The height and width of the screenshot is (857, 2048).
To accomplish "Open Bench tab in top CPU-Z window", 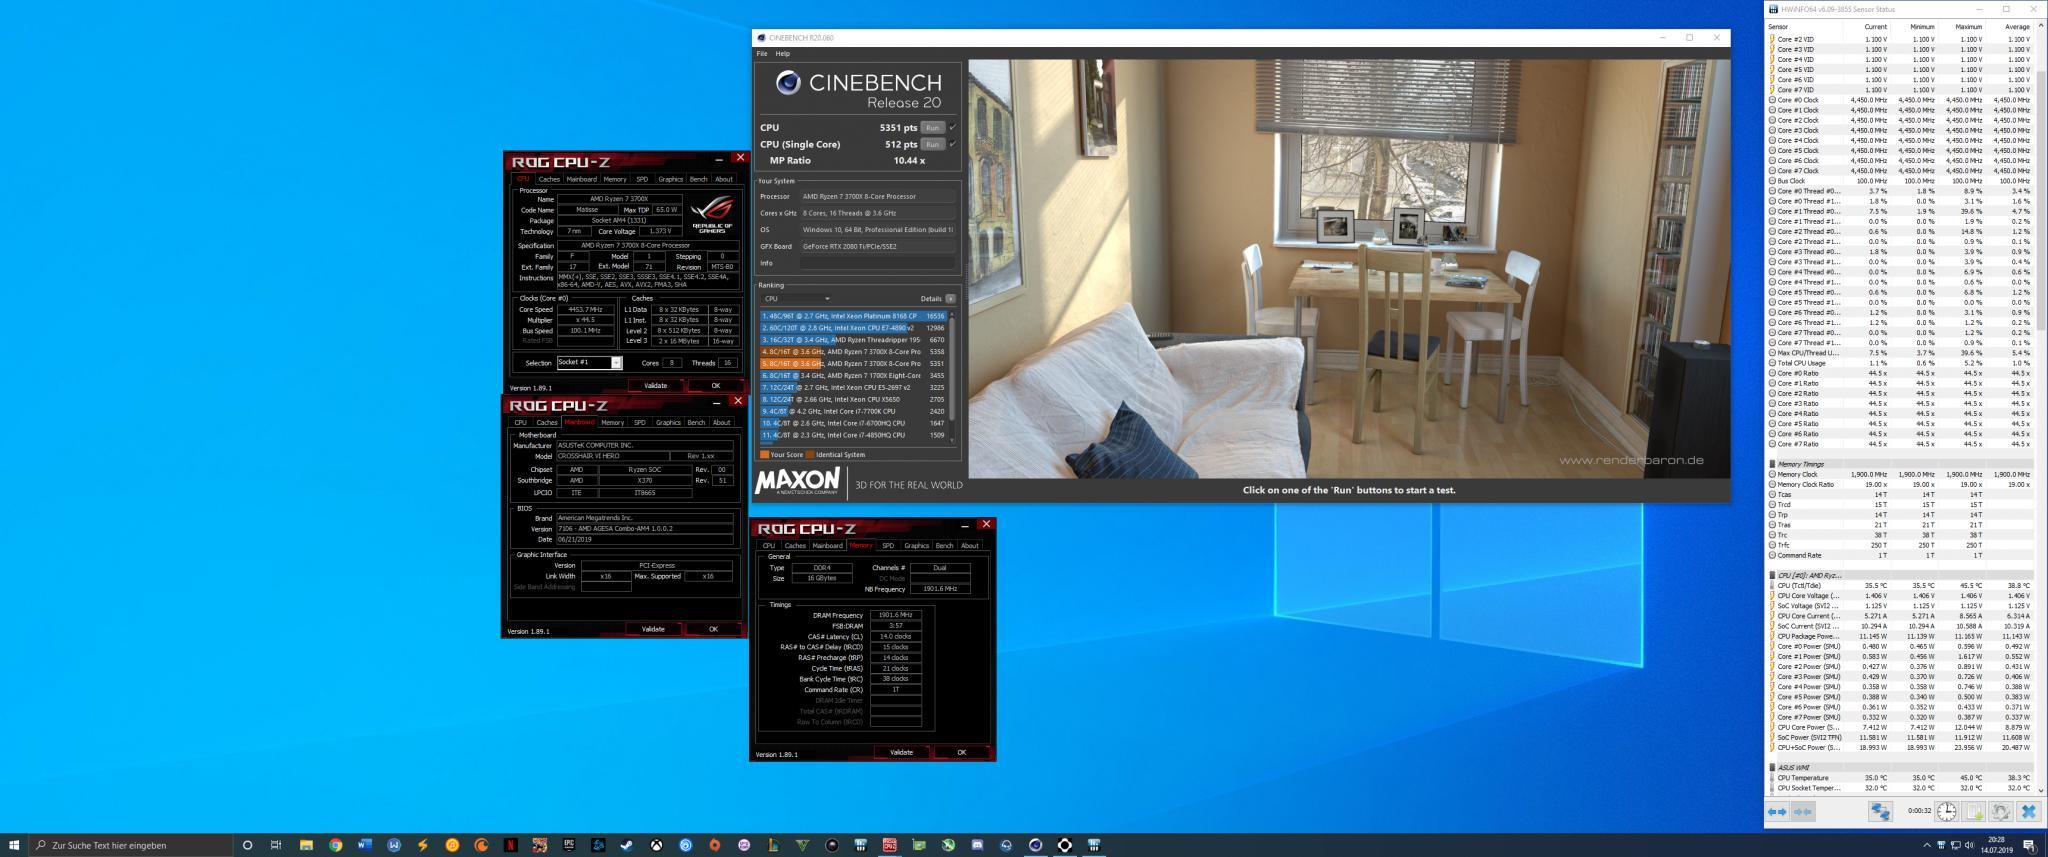I will pos(698,179).
